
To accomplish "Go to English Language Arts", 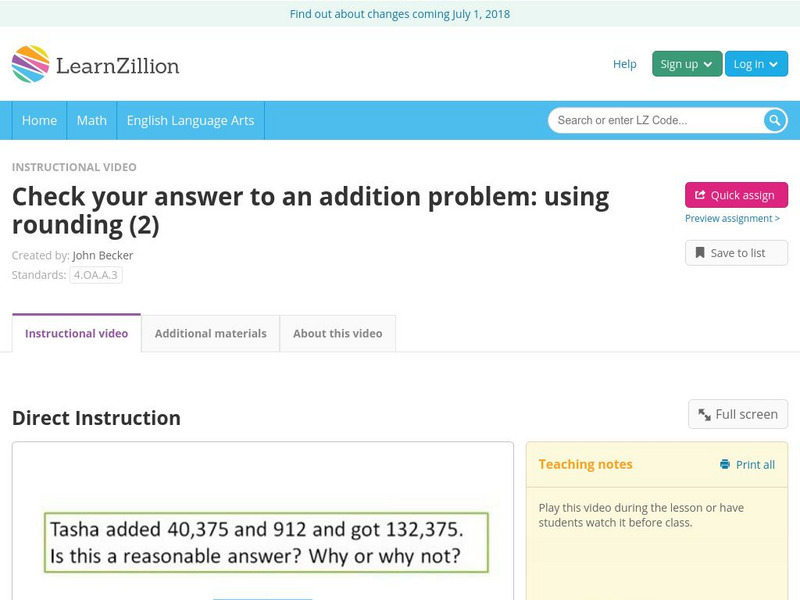I will point(190,120).
